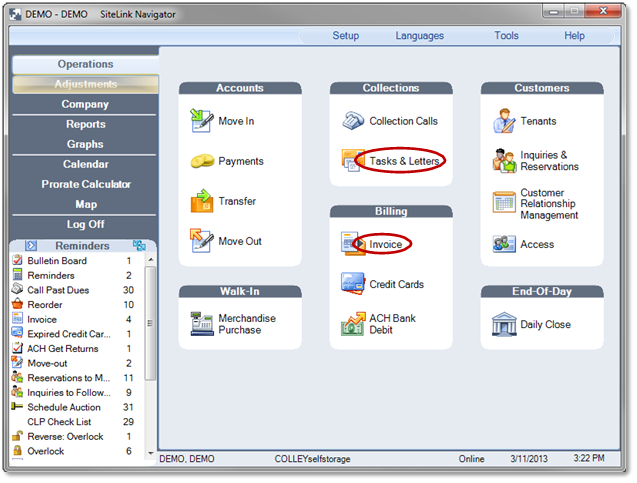Click the Online status indicator text

click(x=471, y=459)
